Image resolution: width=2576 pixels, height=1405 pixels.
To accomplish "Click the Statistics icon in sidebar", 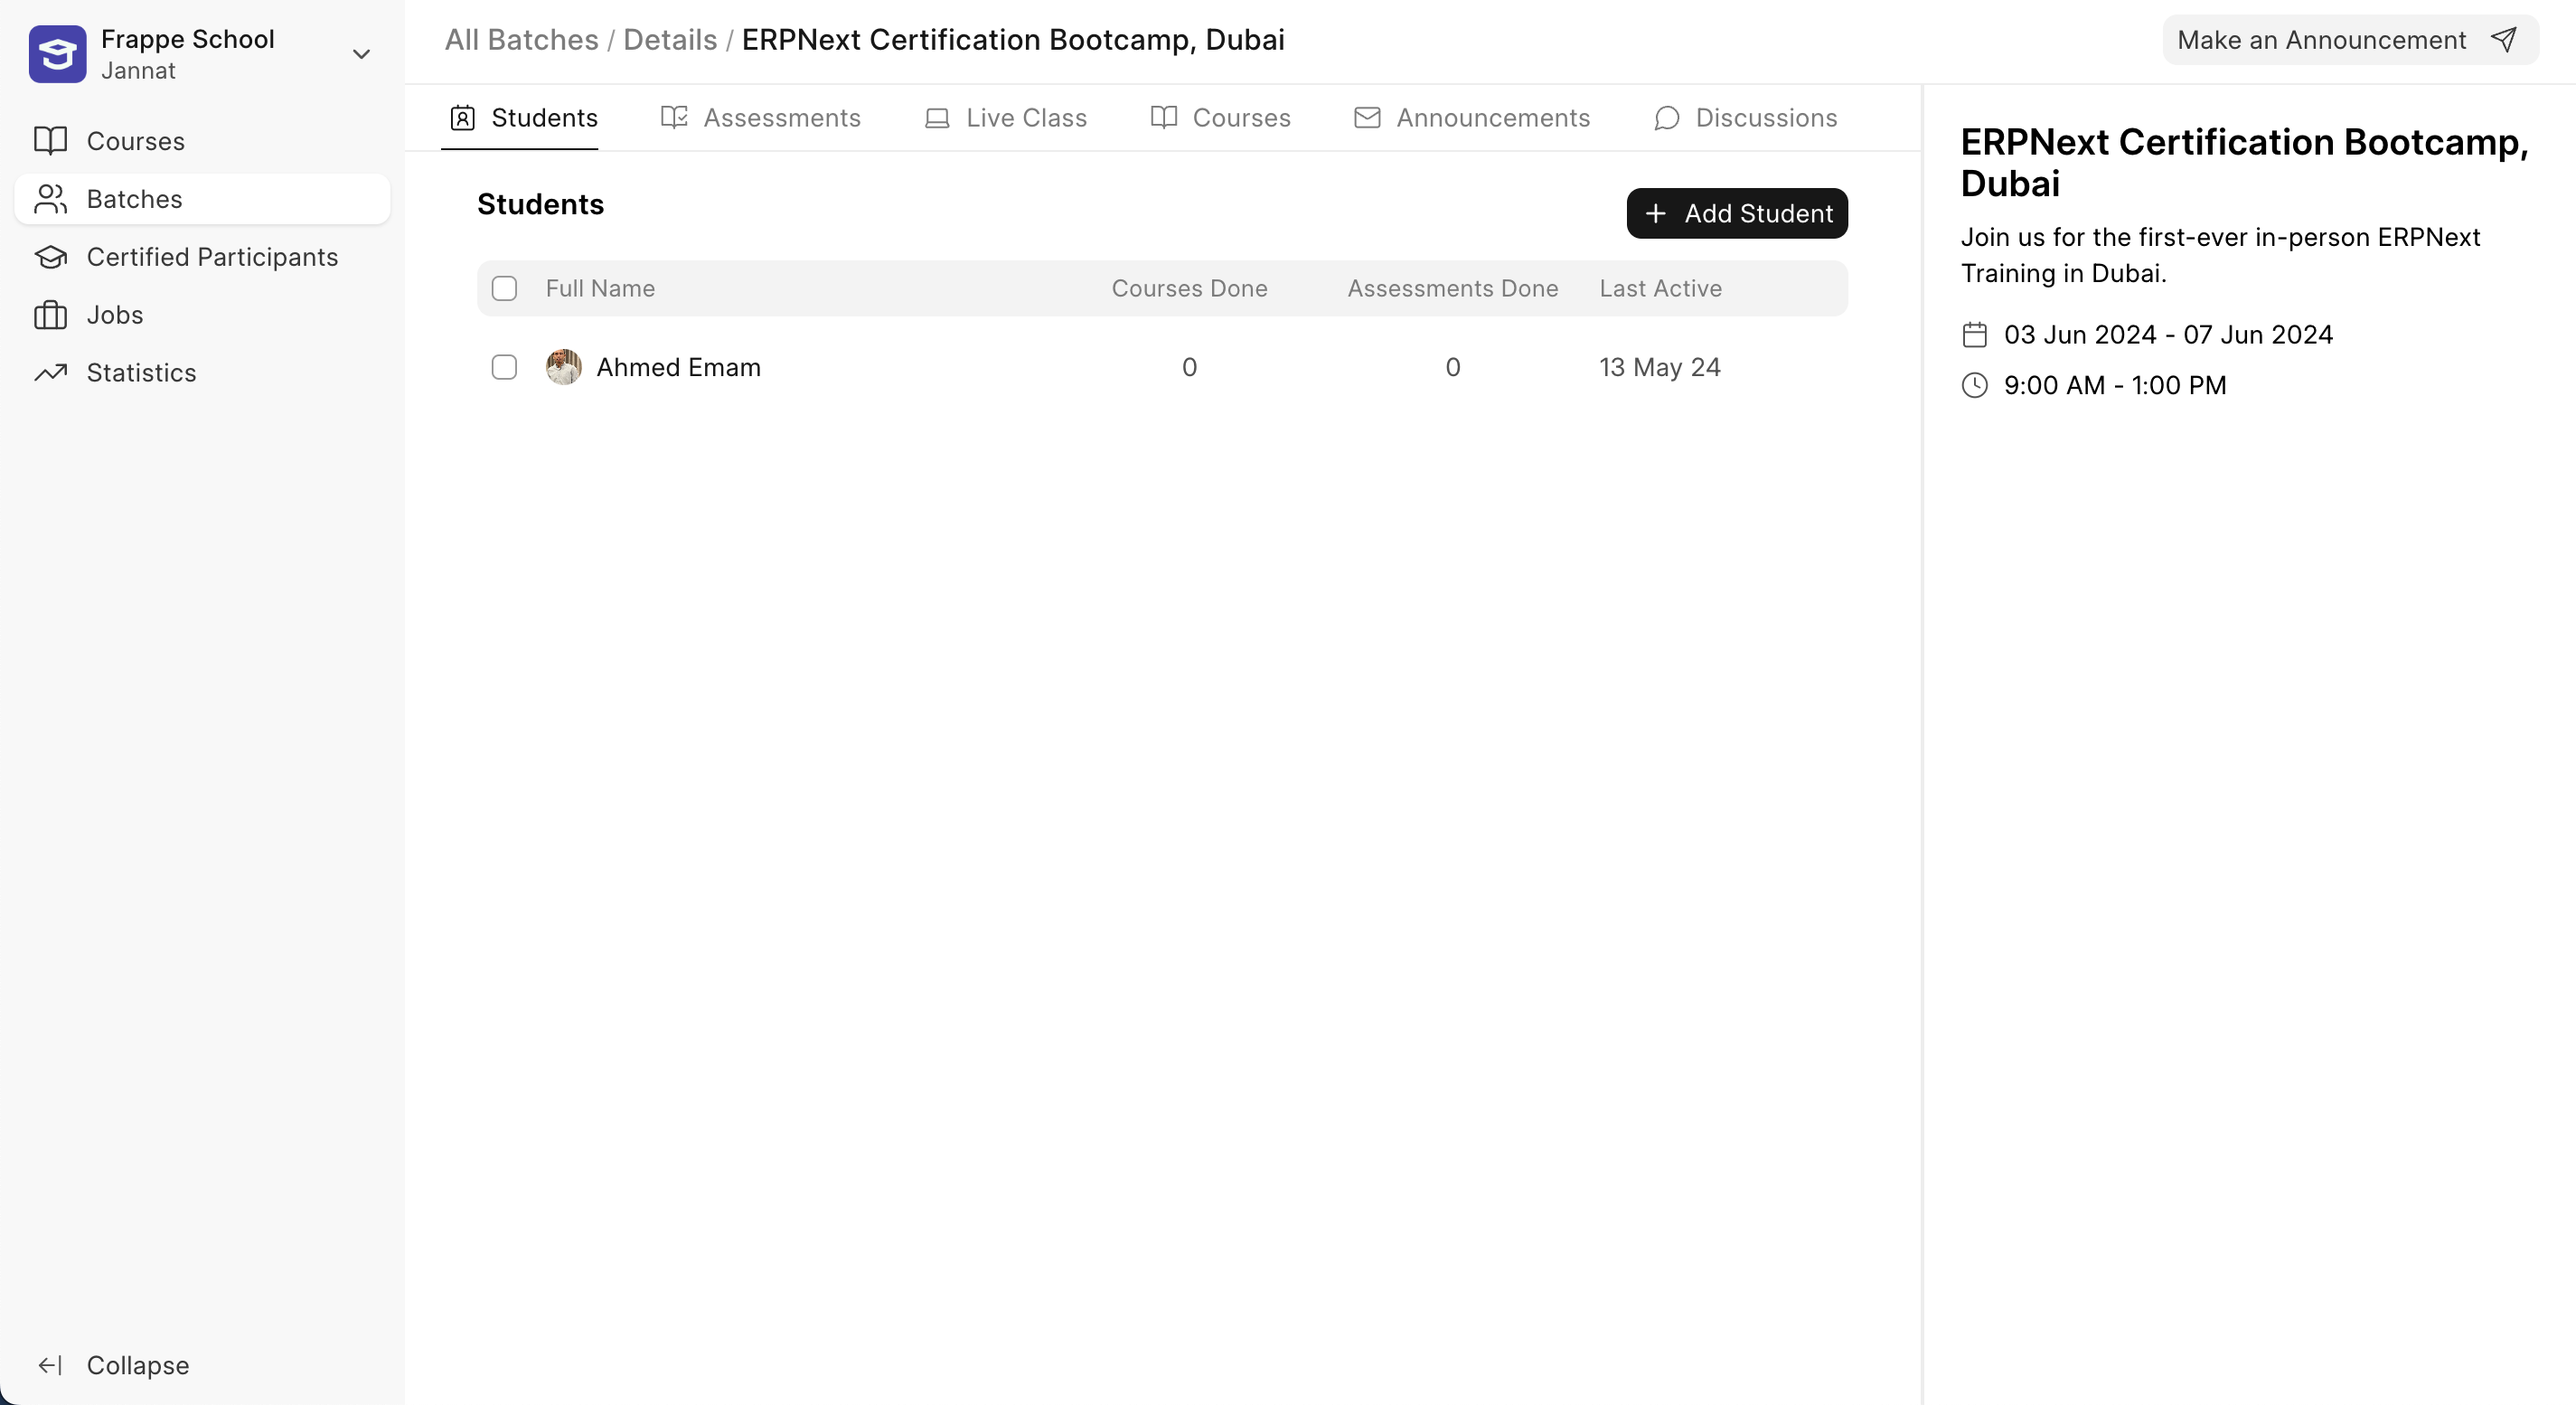I will coord(53,372).
